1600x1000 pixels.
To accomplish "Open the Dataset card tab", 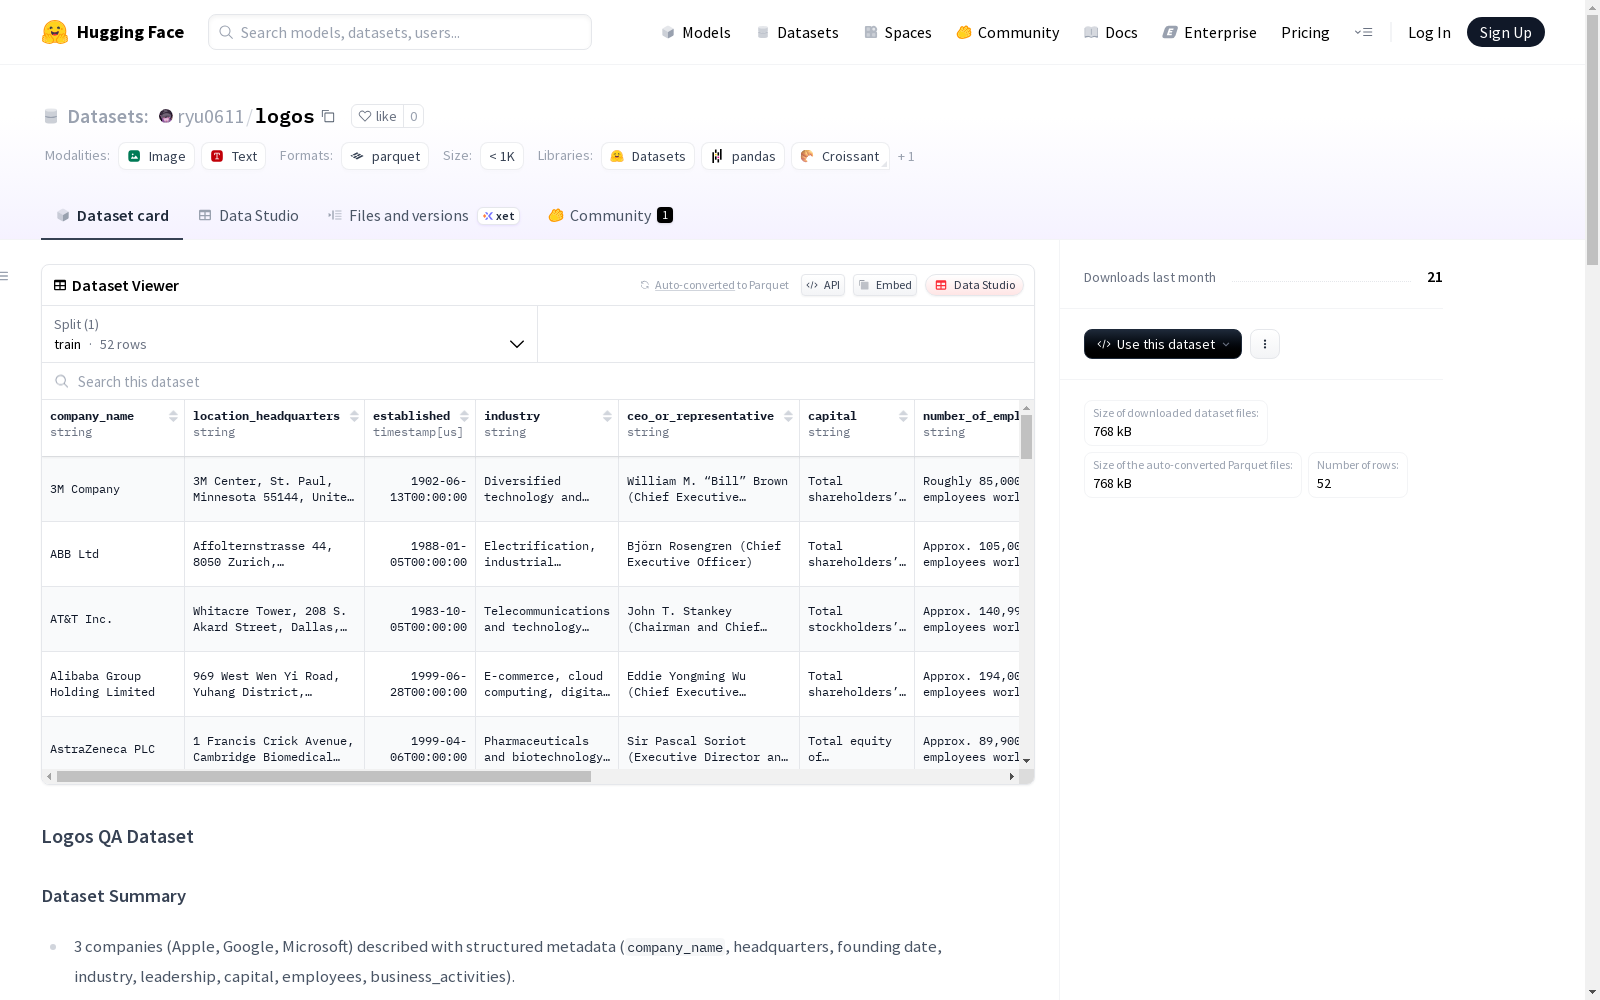I will (x=112, y=216).
